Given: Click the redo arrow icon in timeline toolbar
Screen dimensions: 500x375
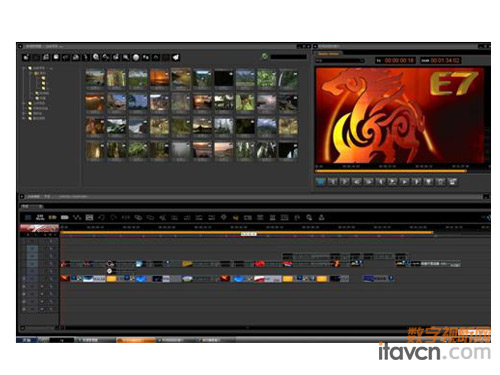Looking at the screenshot, I should click(114, 218).
